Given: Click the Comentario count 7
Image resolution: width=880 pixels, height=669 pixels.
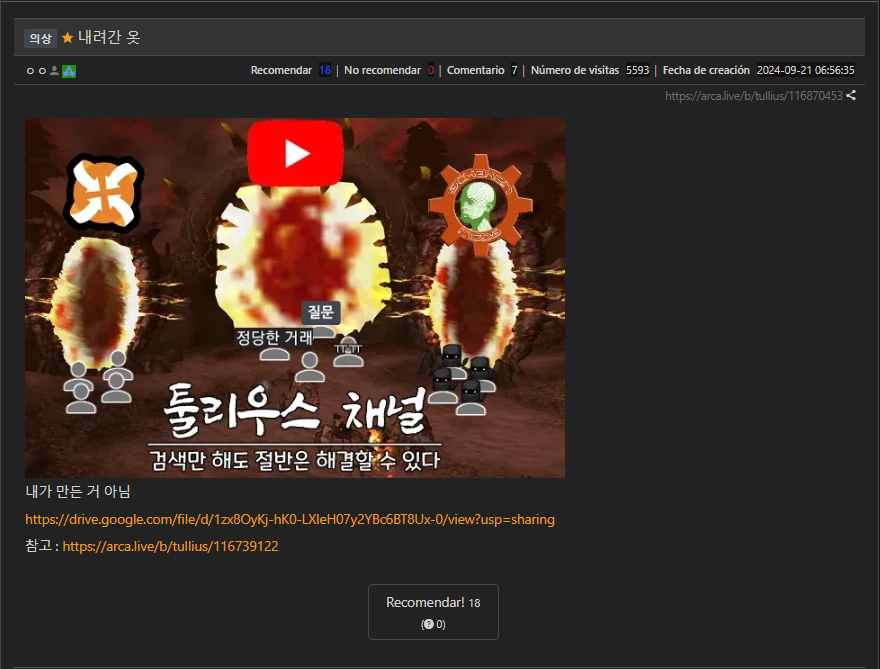Looking at the screenshot, I should pyautogui.click(x=514, y=71).
